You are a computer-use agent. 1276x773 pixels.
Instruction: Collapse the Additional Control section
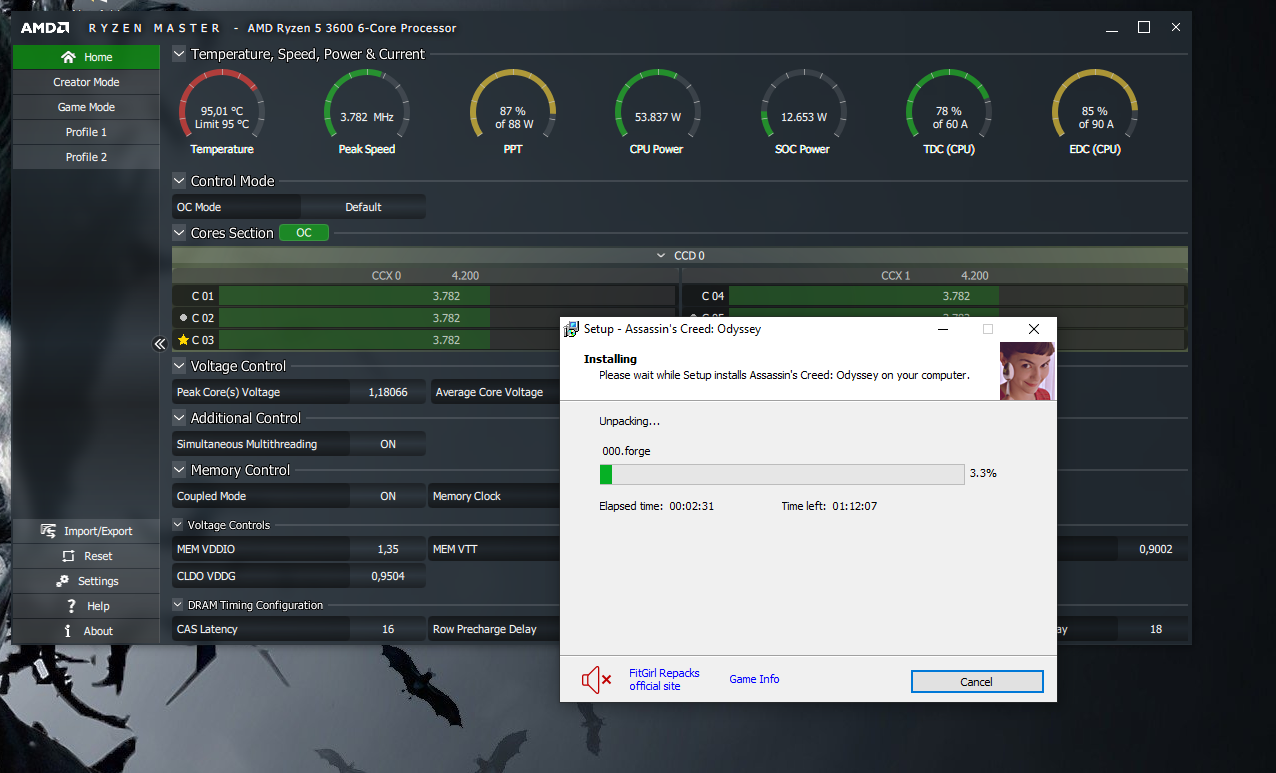179,418
